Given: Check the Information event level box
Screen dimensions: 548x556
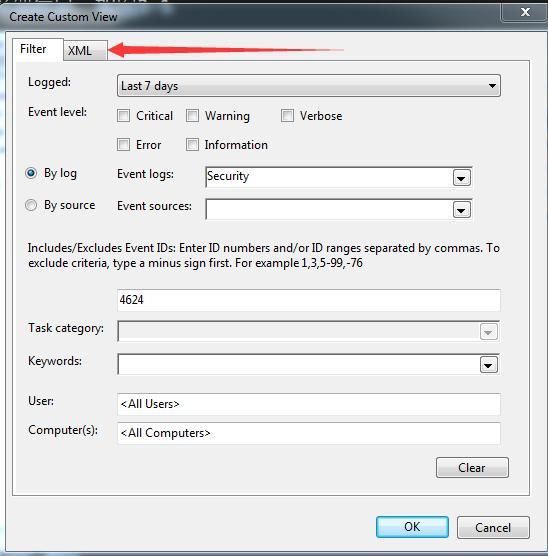Looking at the screenshot, I should 192,145.
